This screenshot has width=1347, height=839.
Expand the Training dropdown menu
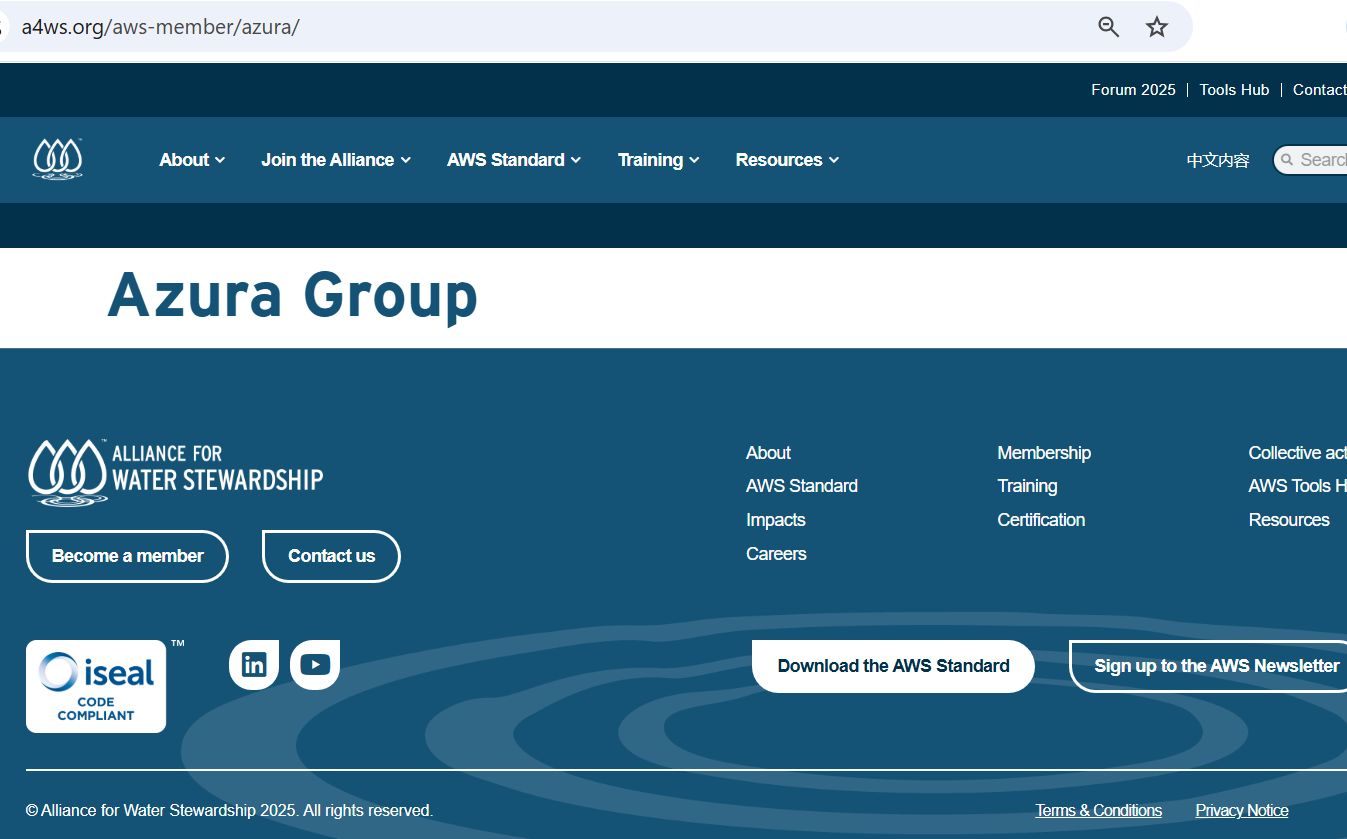(659, 160)
